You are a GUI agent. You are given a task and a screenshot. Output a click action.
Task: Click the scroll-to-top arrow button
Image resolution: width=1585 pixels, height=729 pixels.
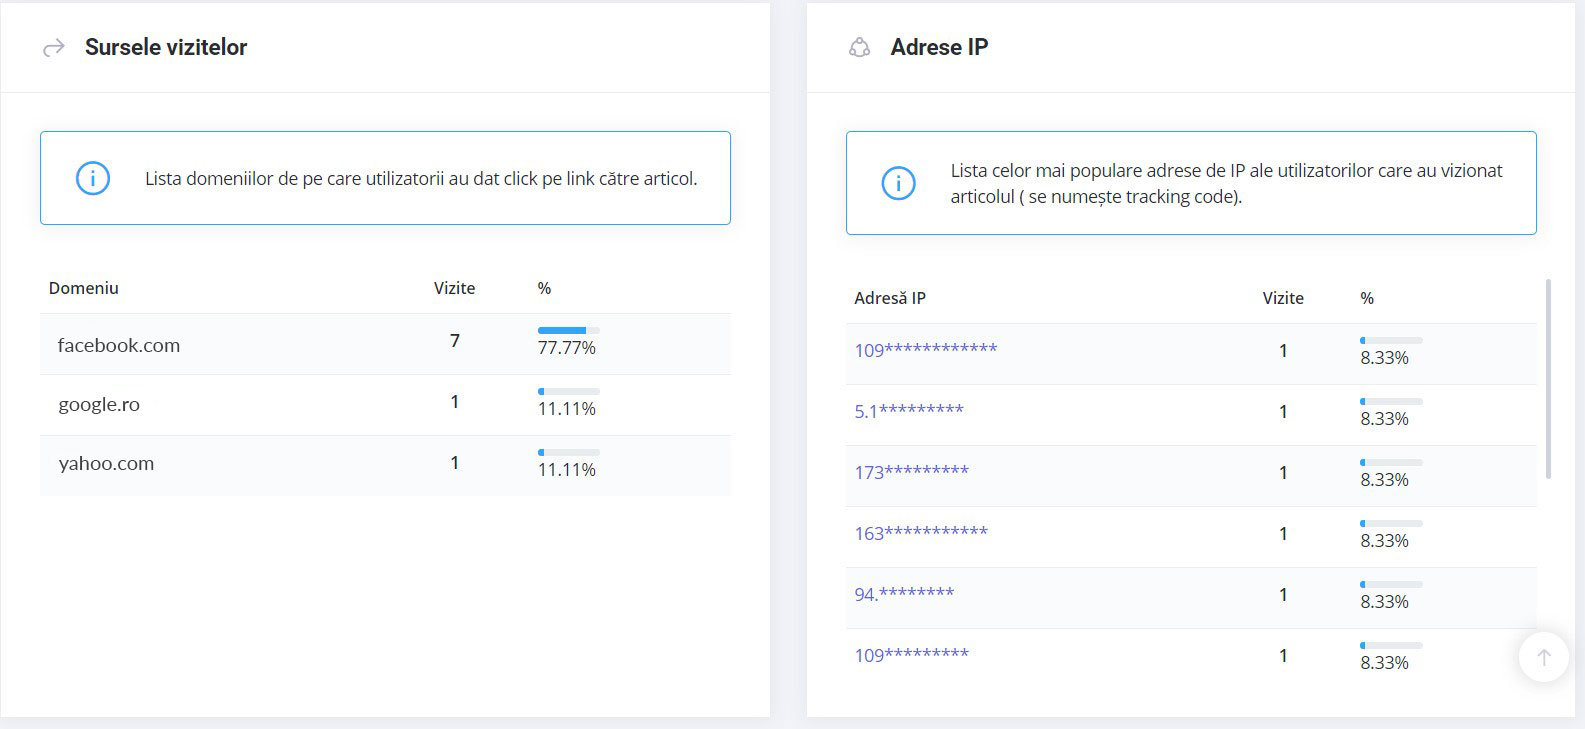coord(1543,657)
